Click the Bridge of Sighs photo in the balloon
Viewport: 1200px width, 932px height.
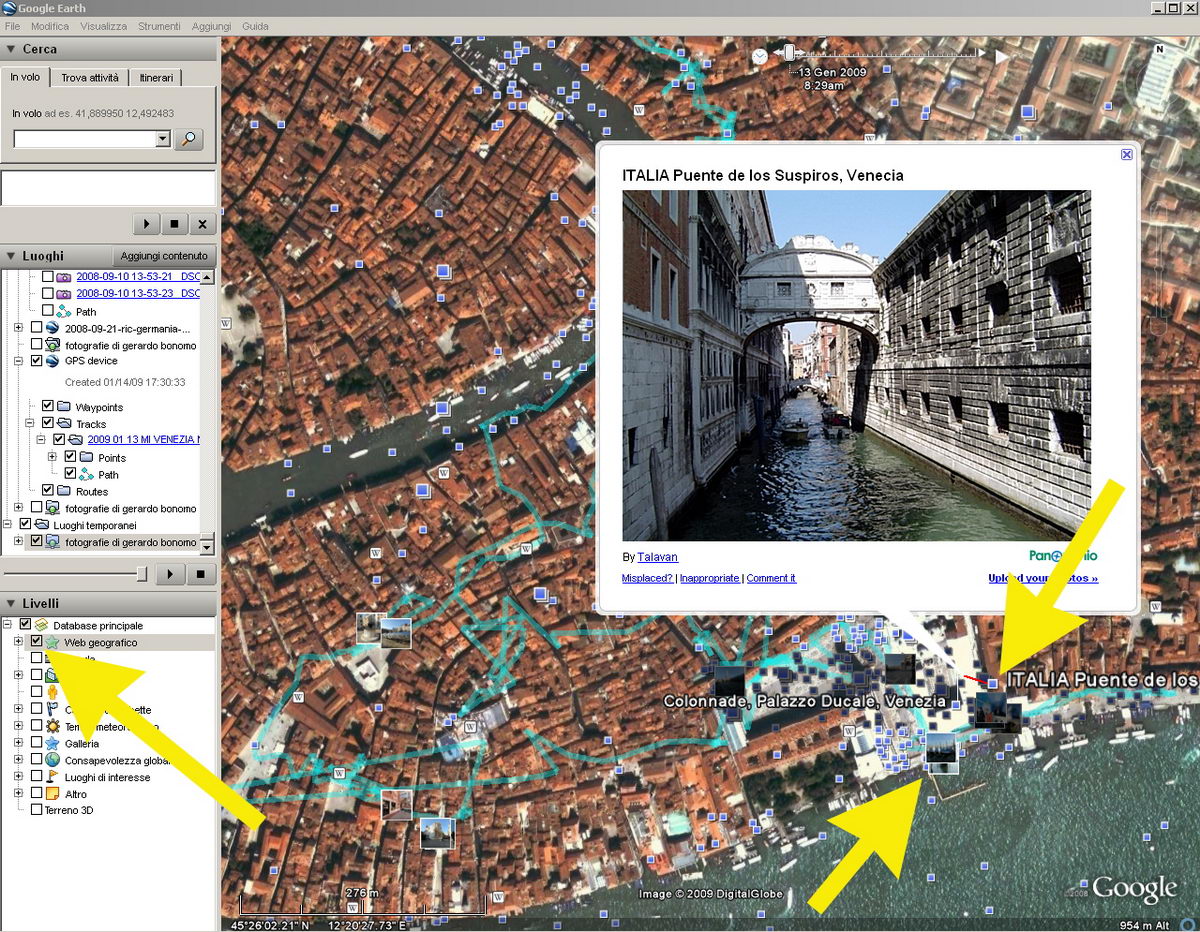point(856,365)
